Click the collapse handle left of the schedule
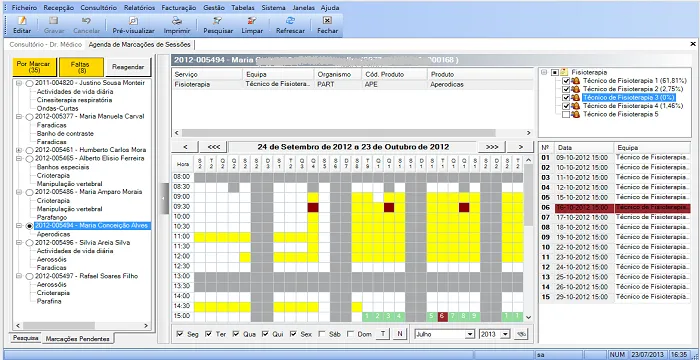 [x=164, y=199]
